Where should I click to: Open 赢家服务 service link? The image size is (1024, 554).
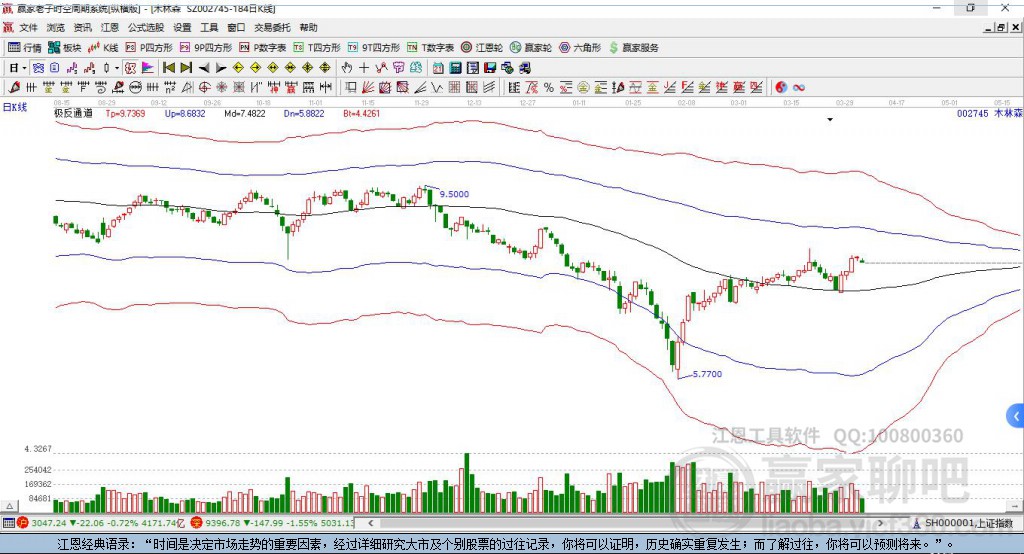(x=633, y=48)
